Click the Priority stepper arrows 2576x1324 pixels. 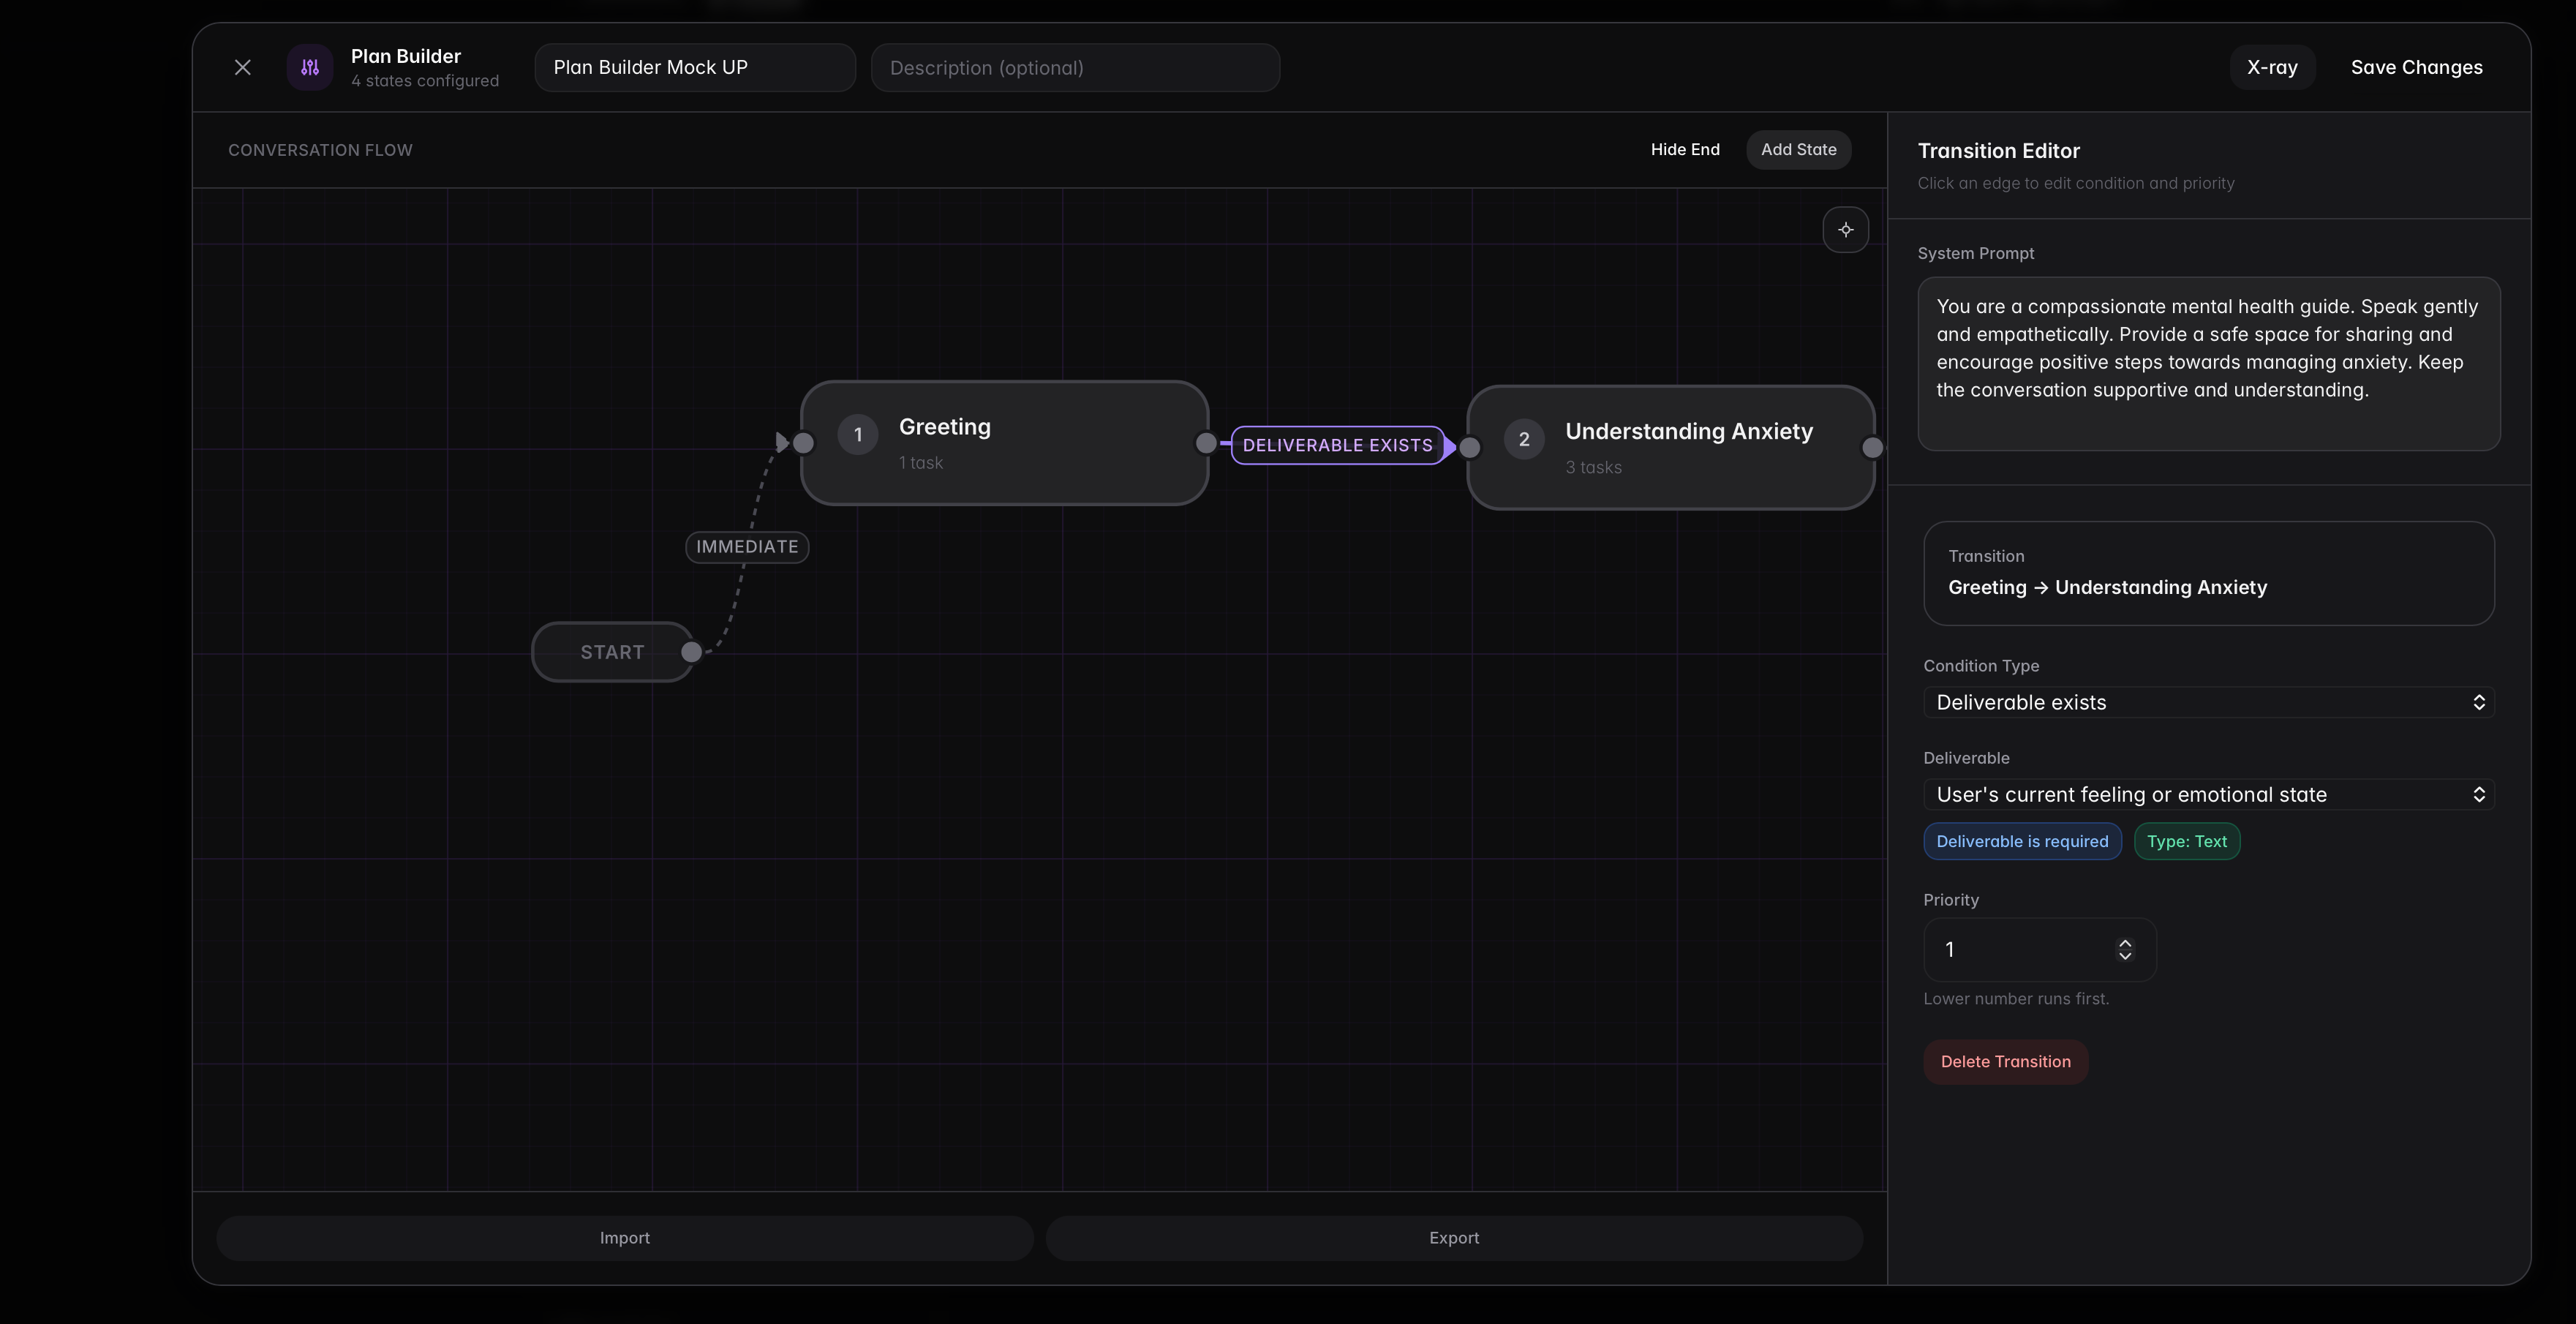click(2125, 950)
